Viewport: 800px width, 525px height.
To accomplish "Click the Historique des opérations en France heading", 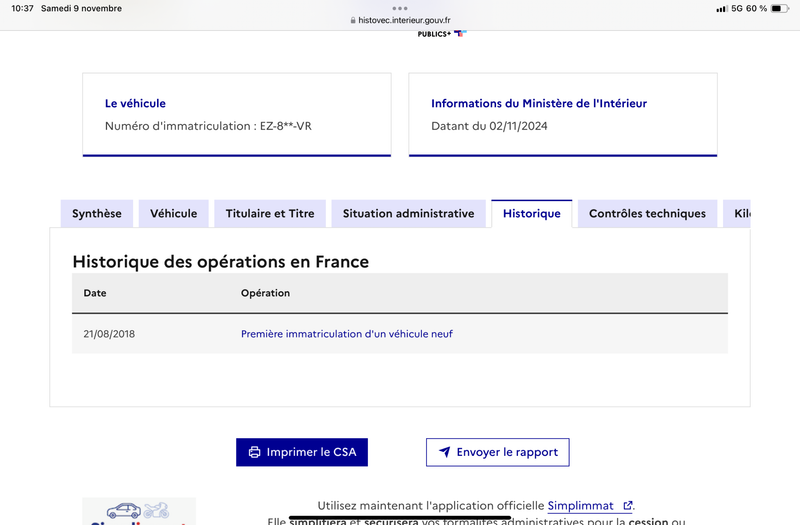I will coord(220,262).
